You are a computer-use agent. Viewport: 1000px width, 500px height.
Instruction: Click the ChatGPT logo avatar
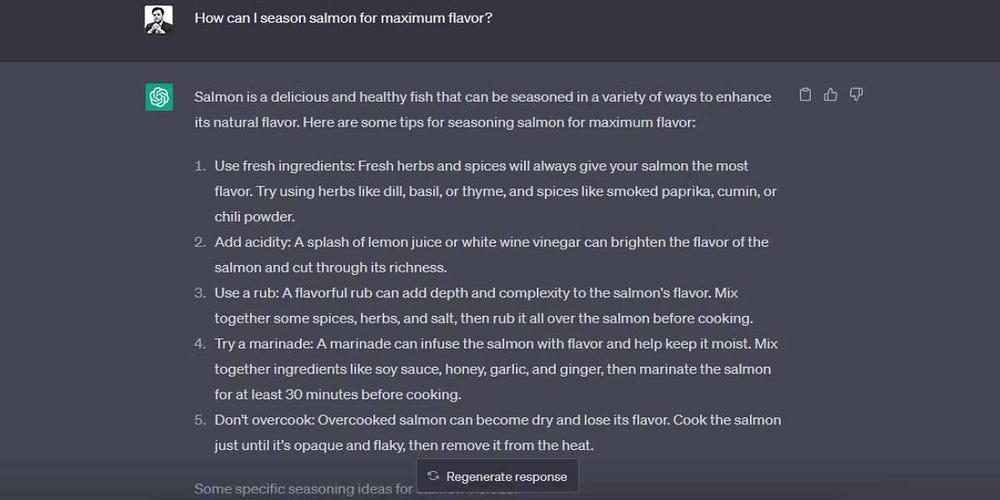[x=159, y=97]
